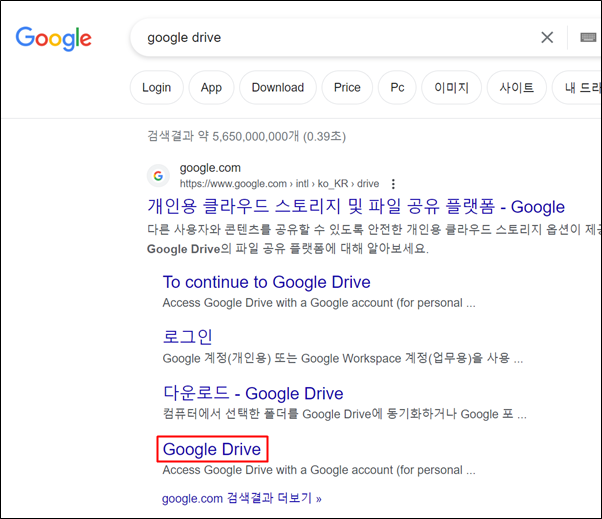Select the Price filter chip

tap(347, 88)
